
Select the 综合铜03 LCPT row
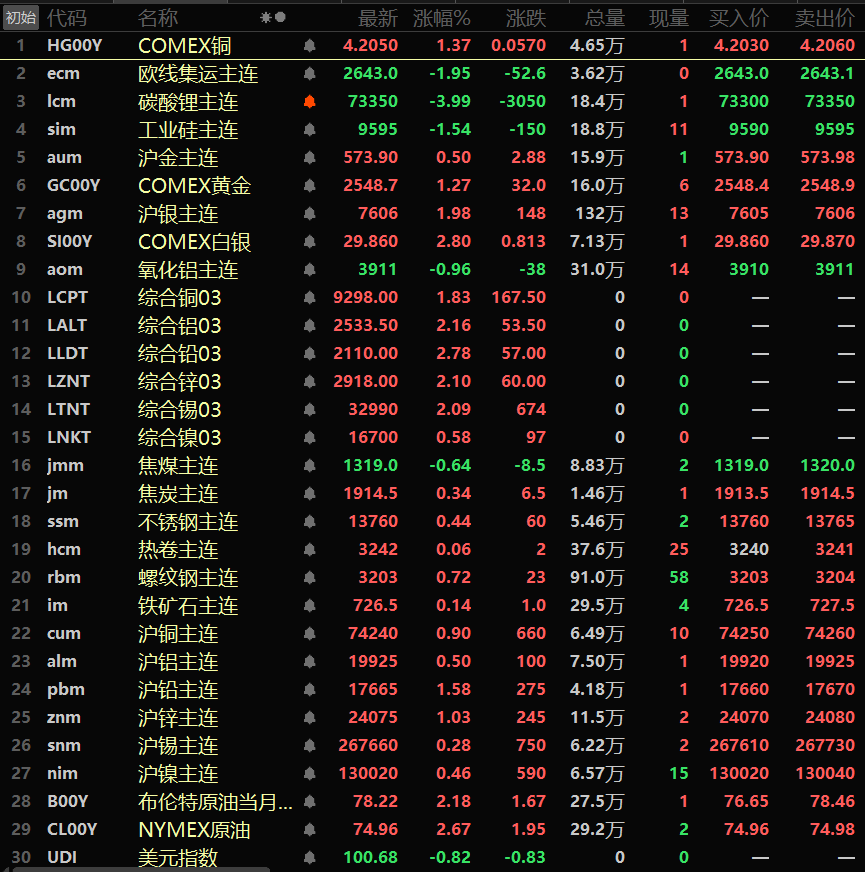tap(179, 298)
